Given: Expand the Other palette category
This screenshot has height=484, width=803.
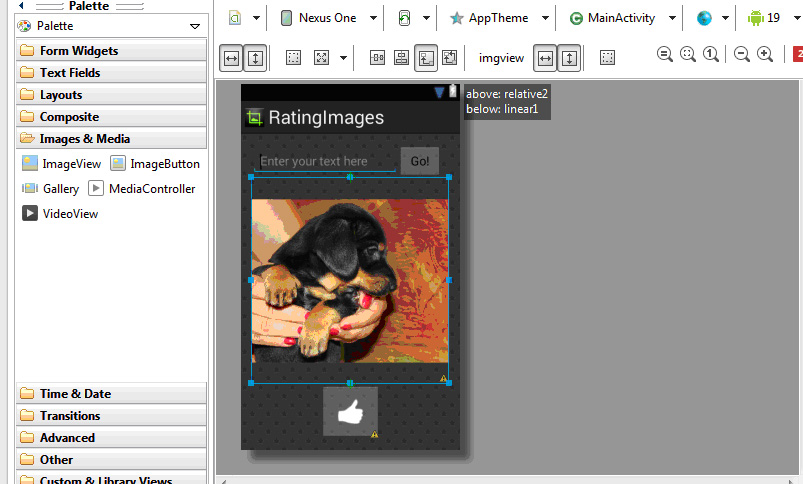Looking at the screenshot, I should (x=112, y=459).
